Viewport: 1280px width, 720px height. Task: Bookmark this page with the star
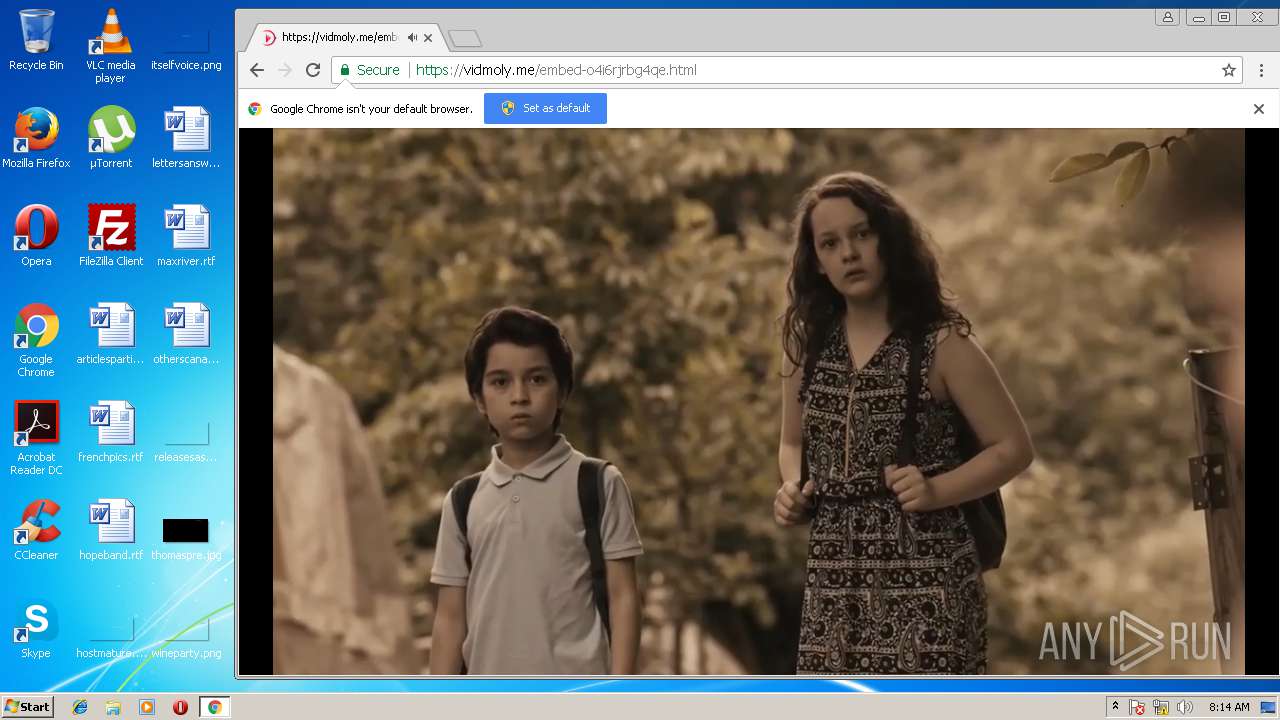click(1229, 70)
